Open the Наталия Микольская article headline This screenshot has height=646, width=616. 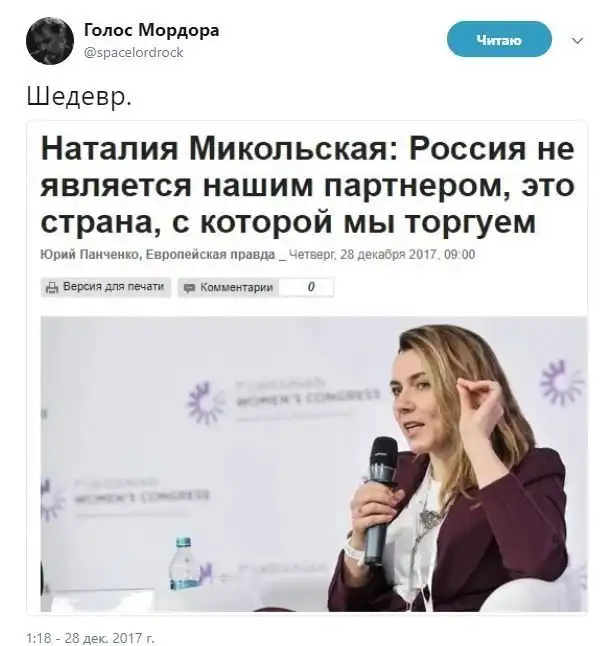pos(307,185)
